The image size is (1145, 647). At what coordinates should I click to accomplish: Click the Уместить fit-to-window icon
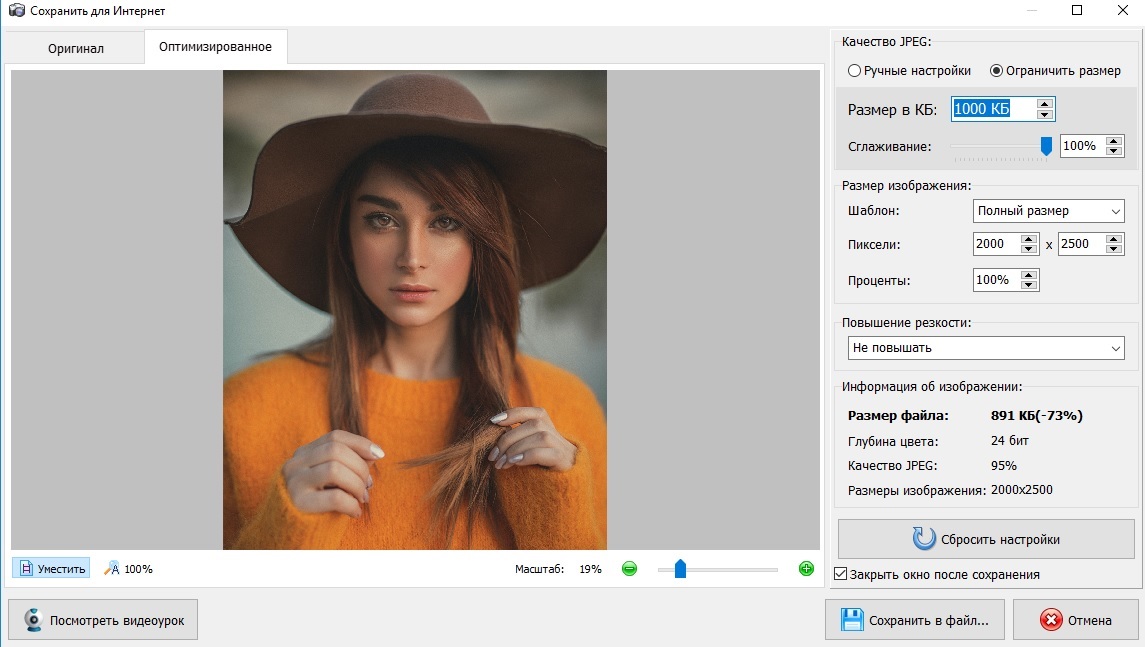point(26,569)
